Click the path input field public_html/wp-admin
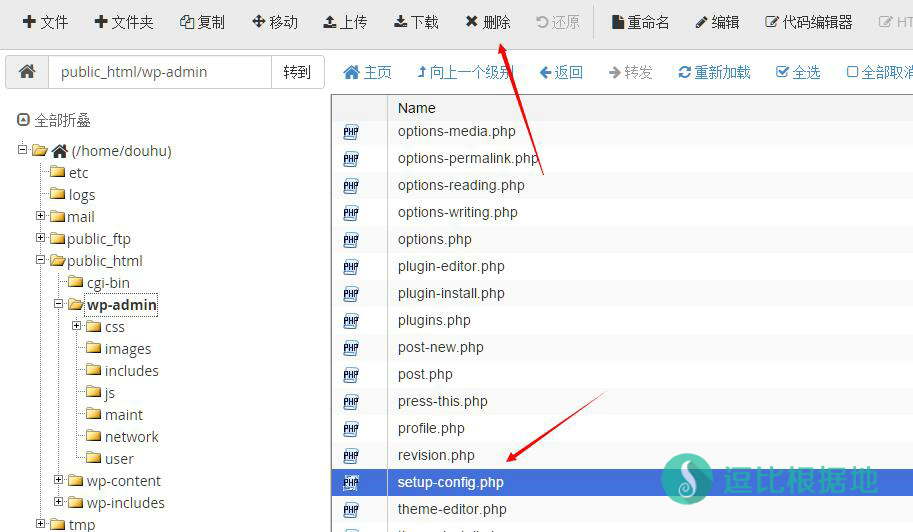Image resolution: width=913 pixels, height=532 pixels. click(x=160, y=72)
